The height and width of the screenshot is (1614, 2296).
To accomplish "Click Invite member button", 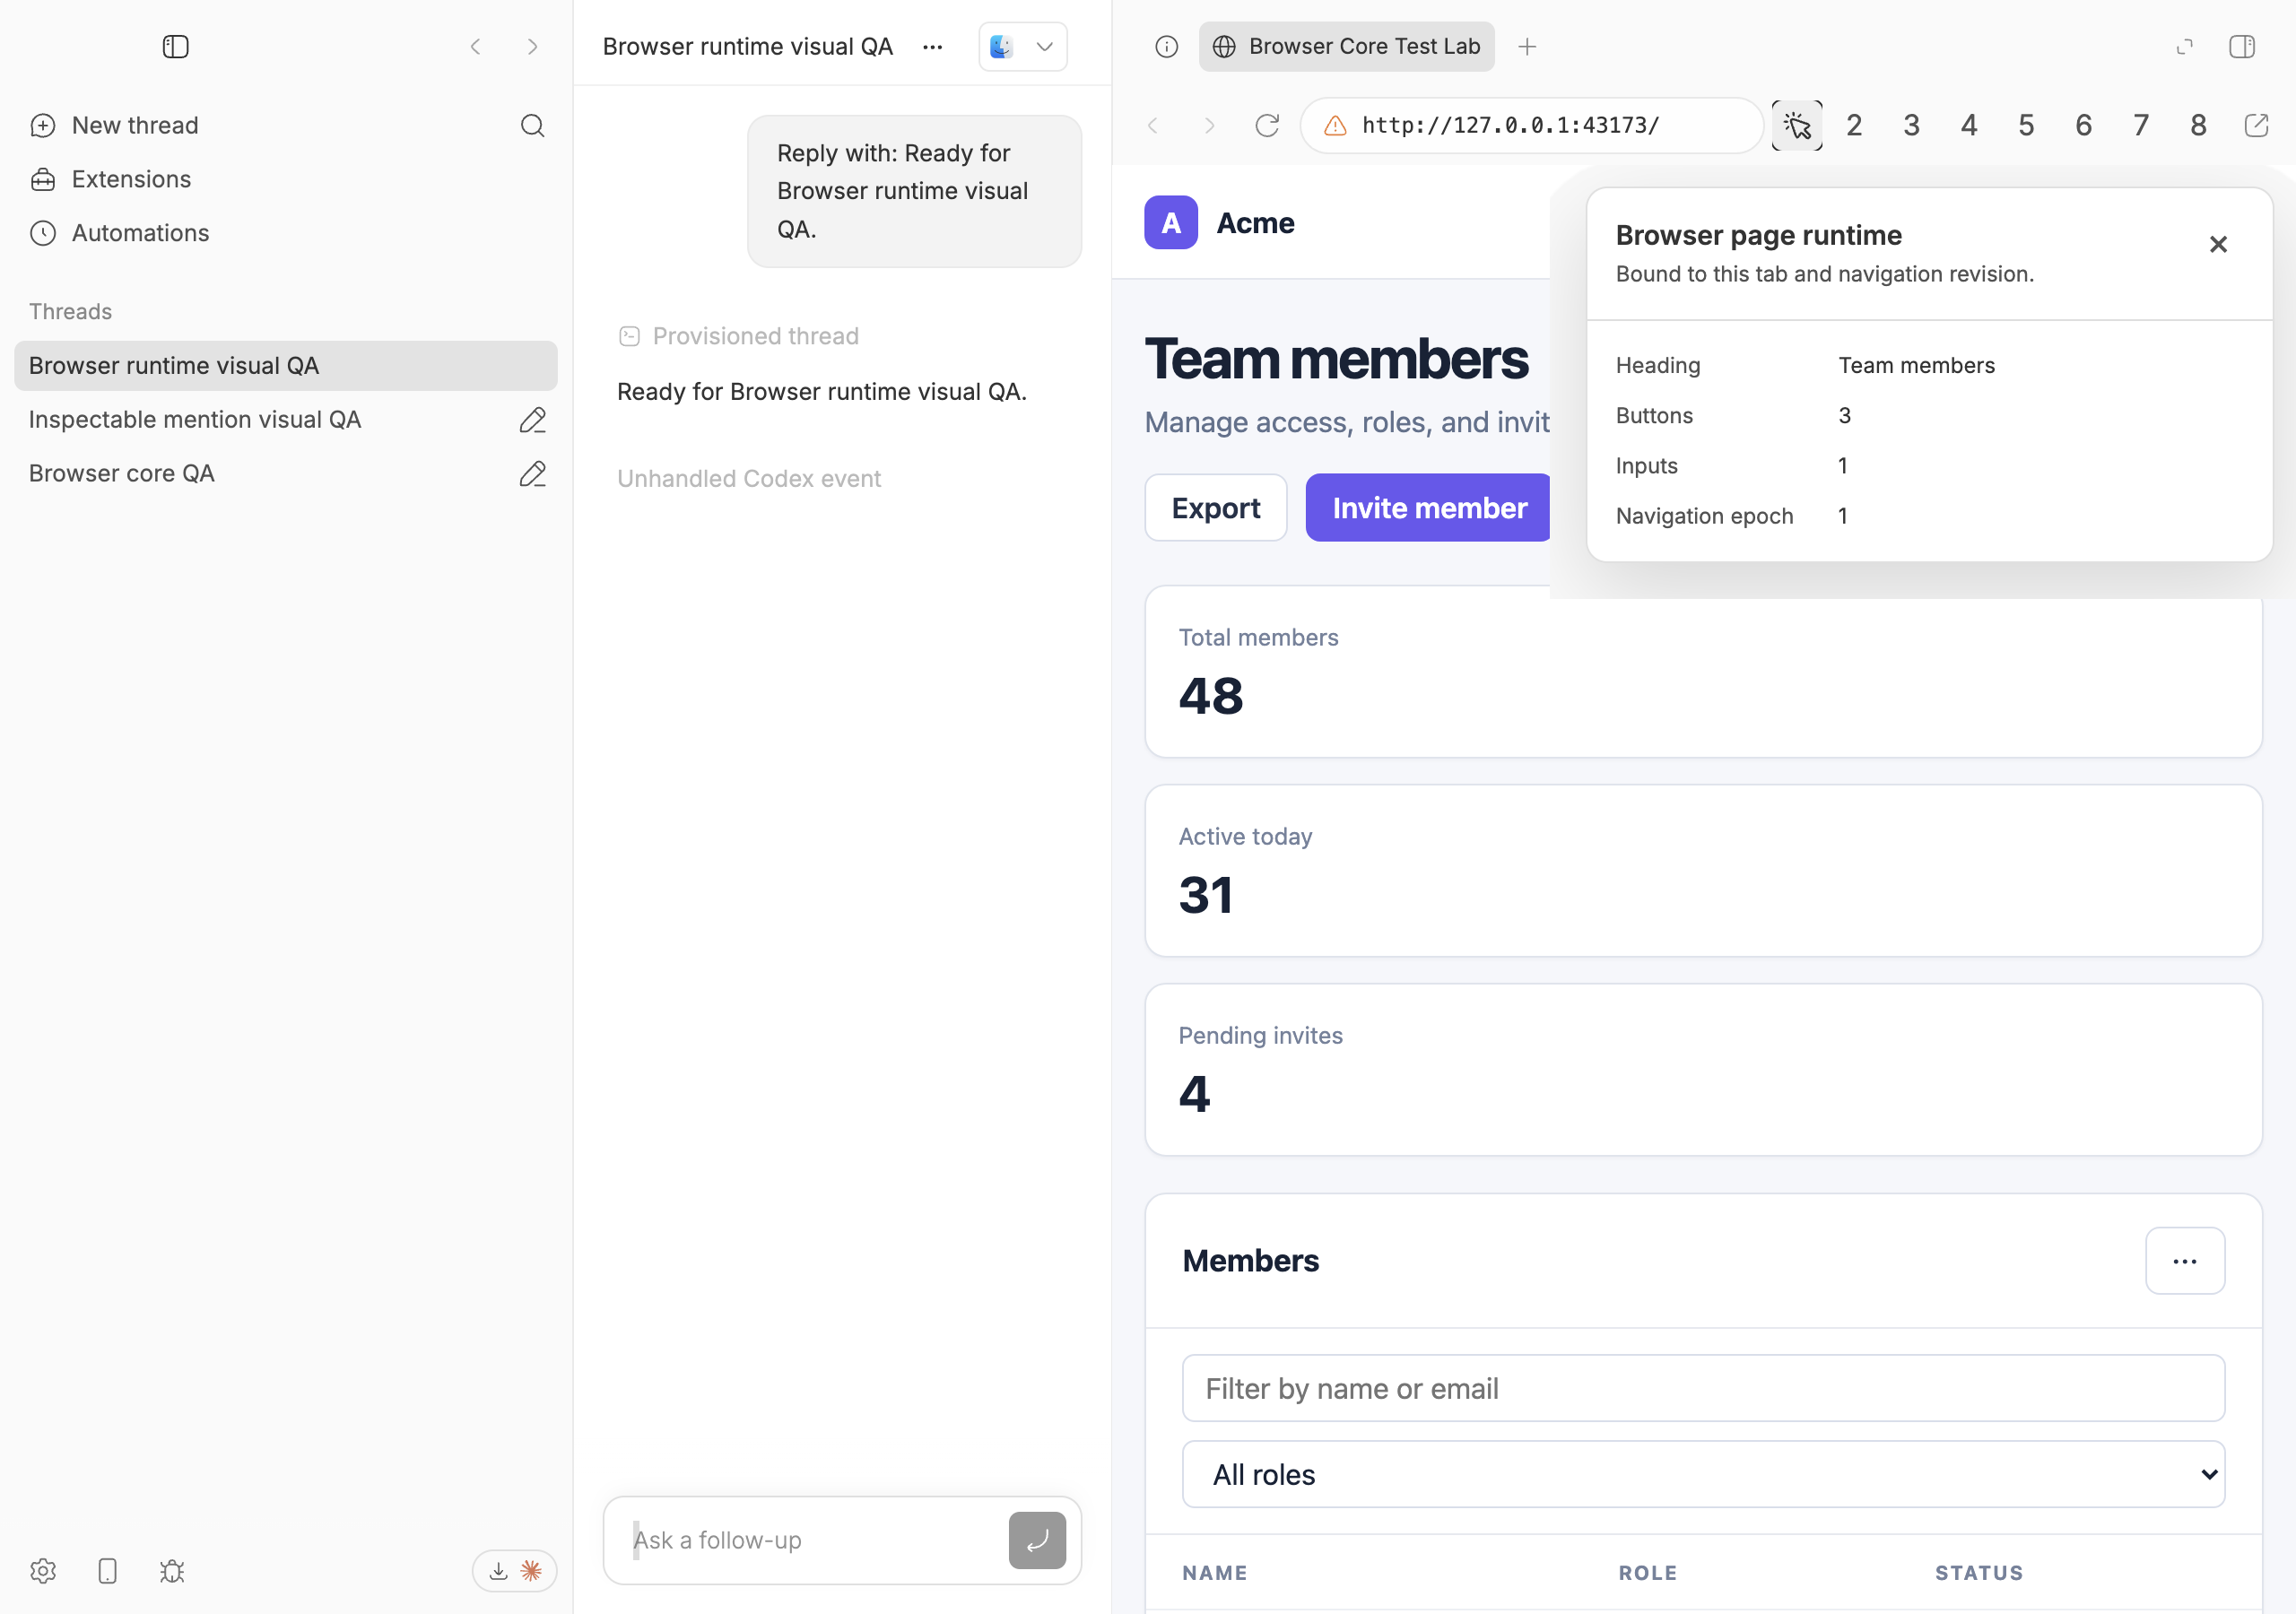I will click(1428, 508).
